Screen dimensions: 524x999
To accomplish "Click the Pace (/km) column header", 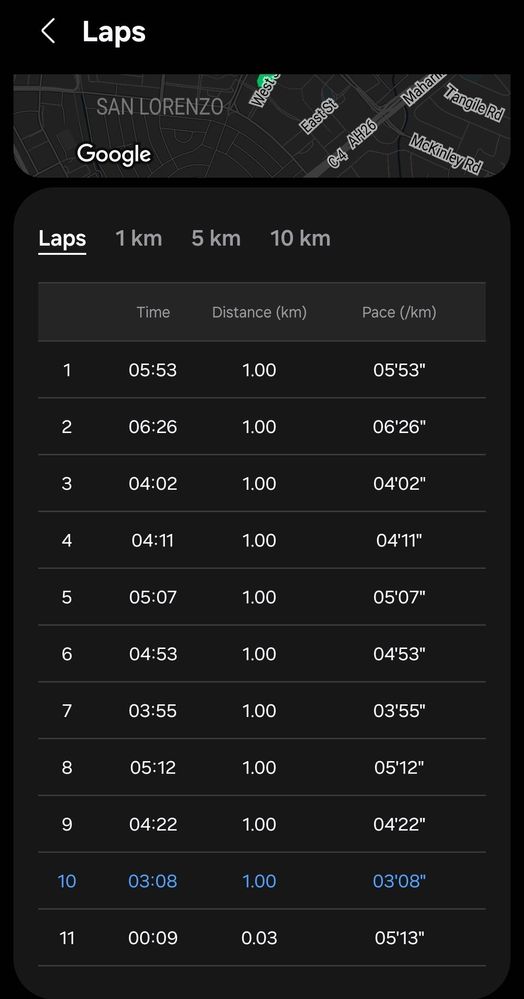I will coord(399,312).
